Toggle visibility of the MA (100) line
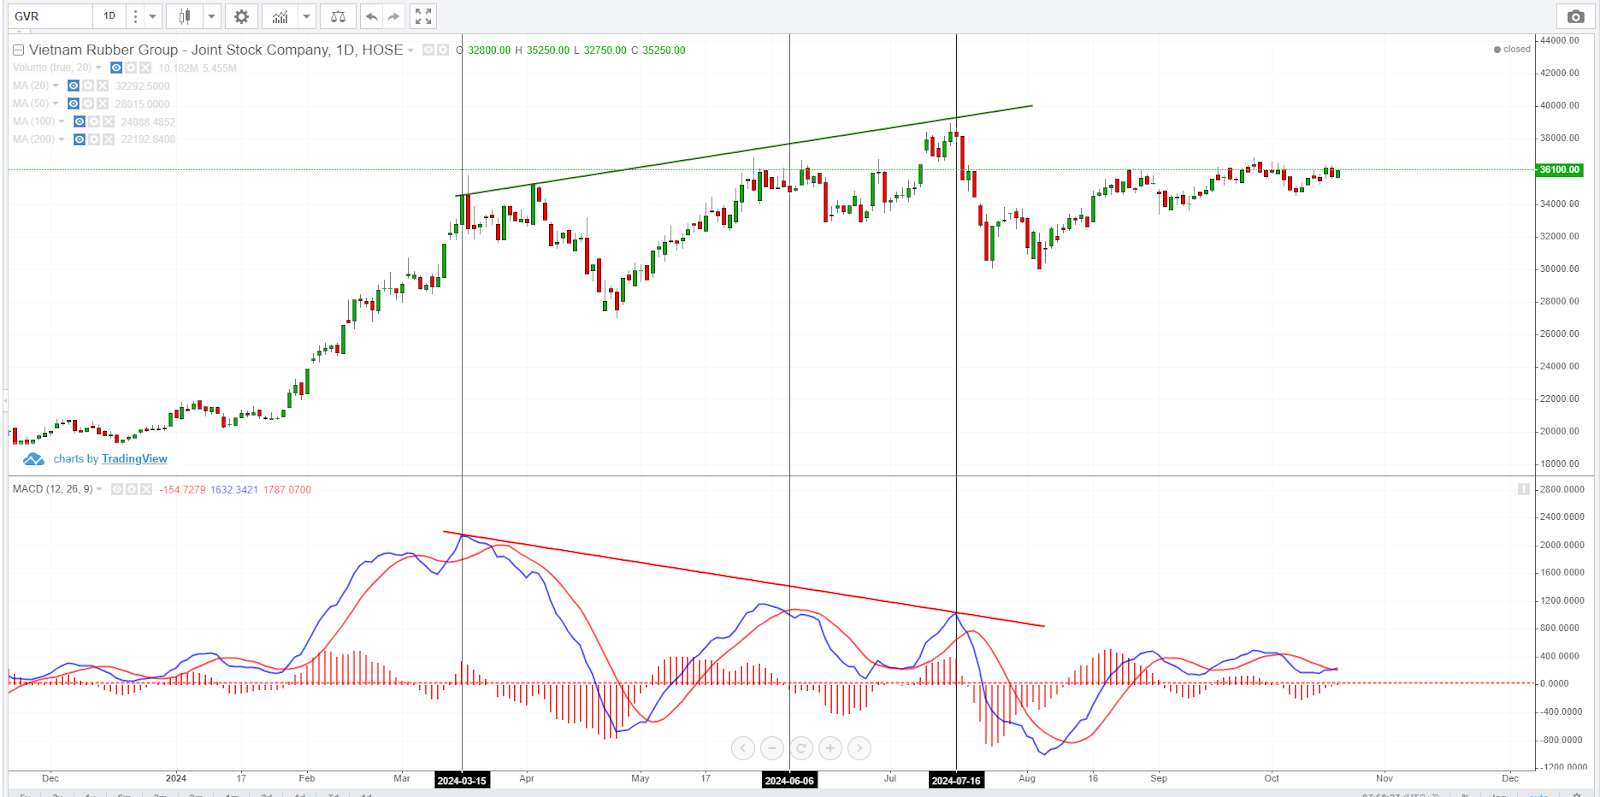Viewport: 1600px width, 797px height. click(x=79, y=122)
